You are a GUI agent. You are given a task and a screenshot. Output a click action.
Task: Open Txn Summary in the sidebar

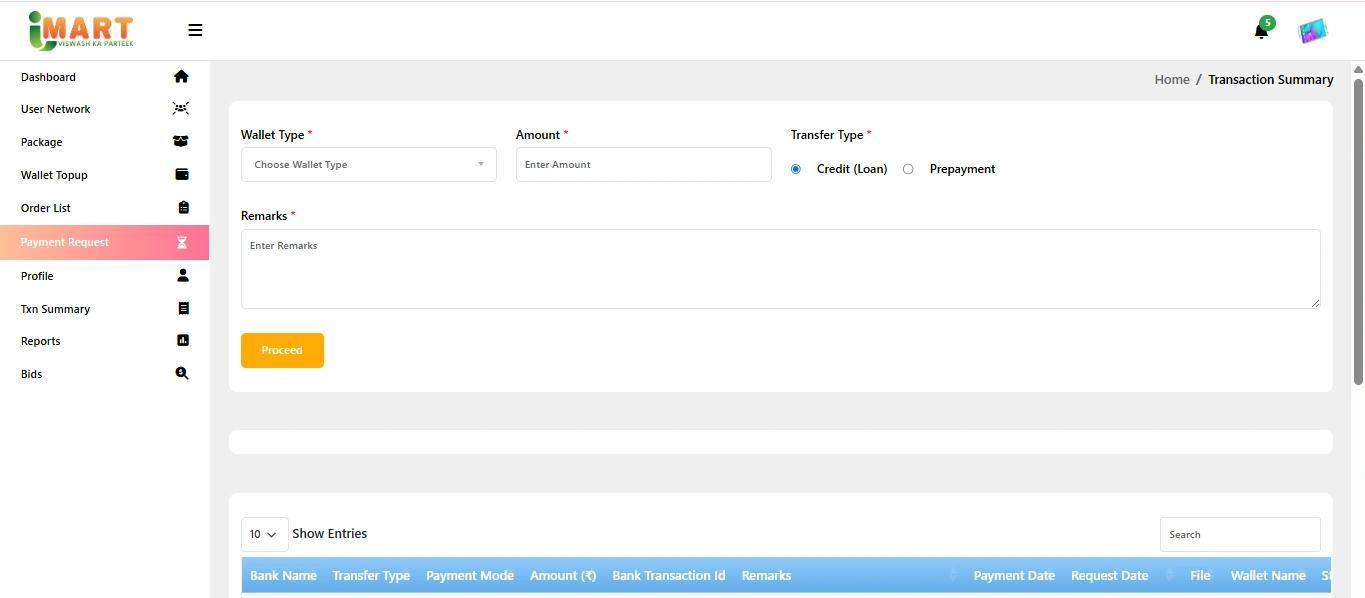56,309
